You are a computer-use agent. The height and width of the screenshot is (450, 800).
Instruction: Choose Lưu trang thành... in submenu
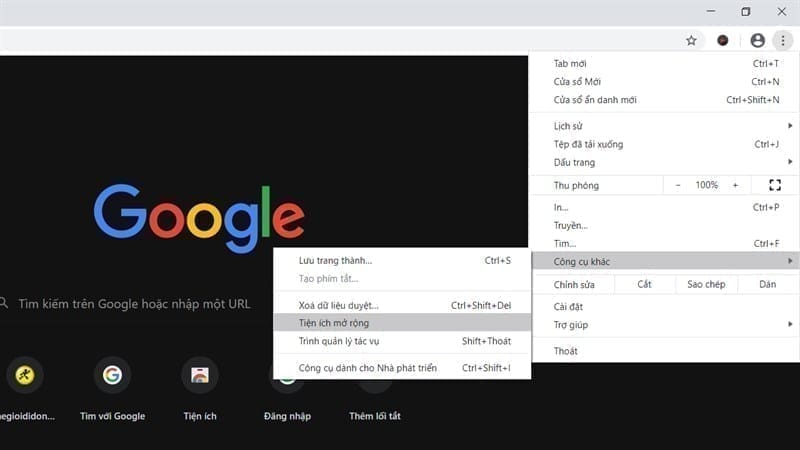coord(402,261)
